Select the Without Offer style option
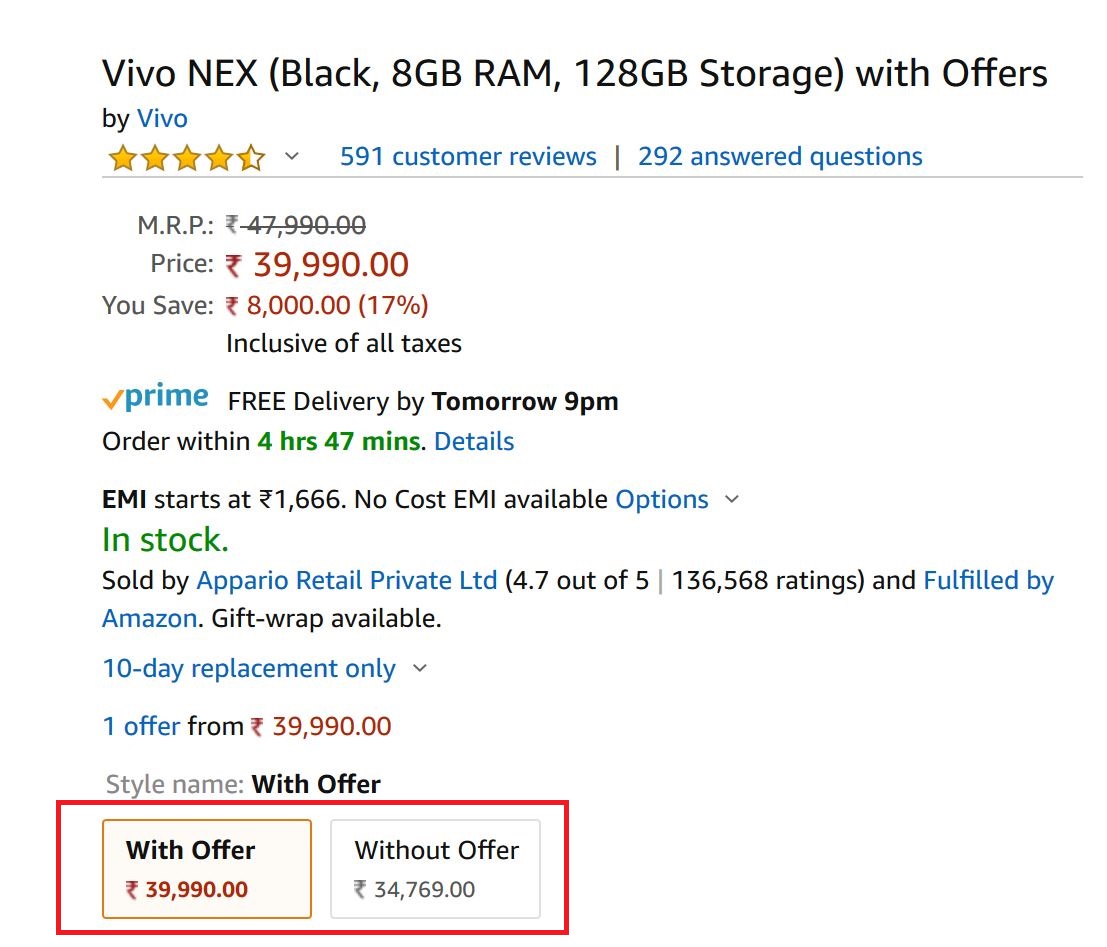Screen dimensions: 1107x947 436,869
